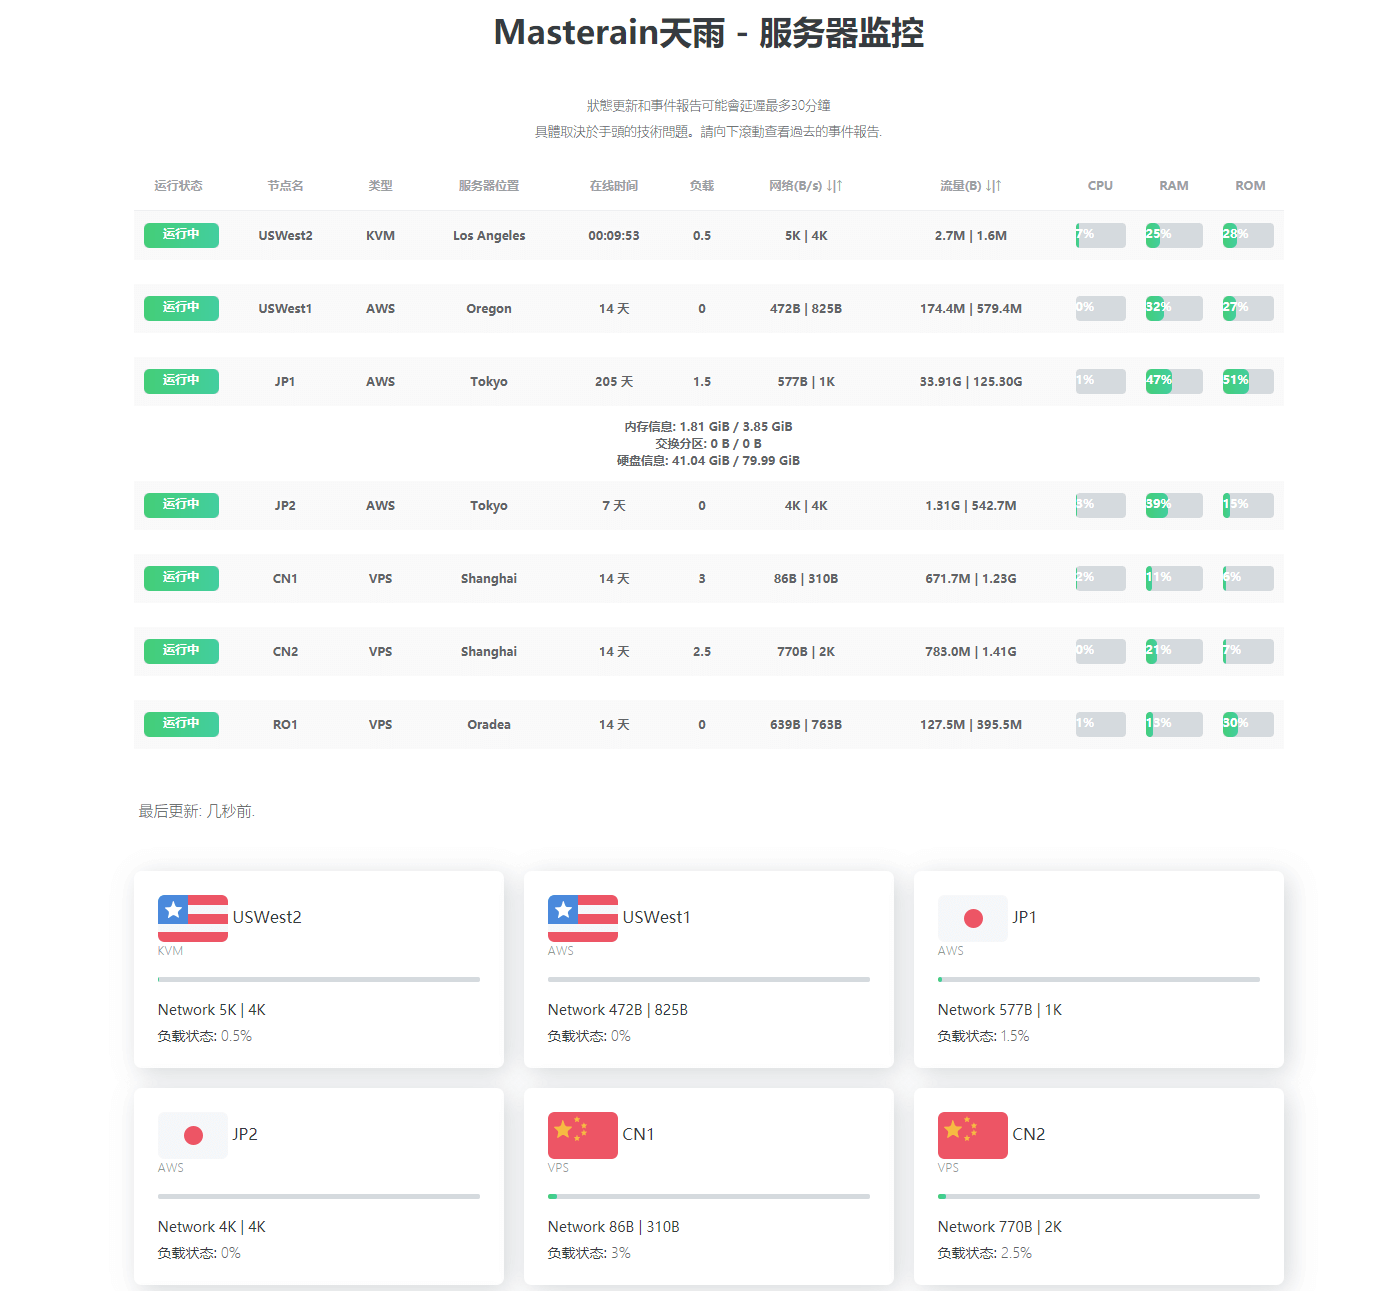Click the China flag icon on CN2 card
This screenshot has height=1291, width=1388.
tap(972, 1135)
